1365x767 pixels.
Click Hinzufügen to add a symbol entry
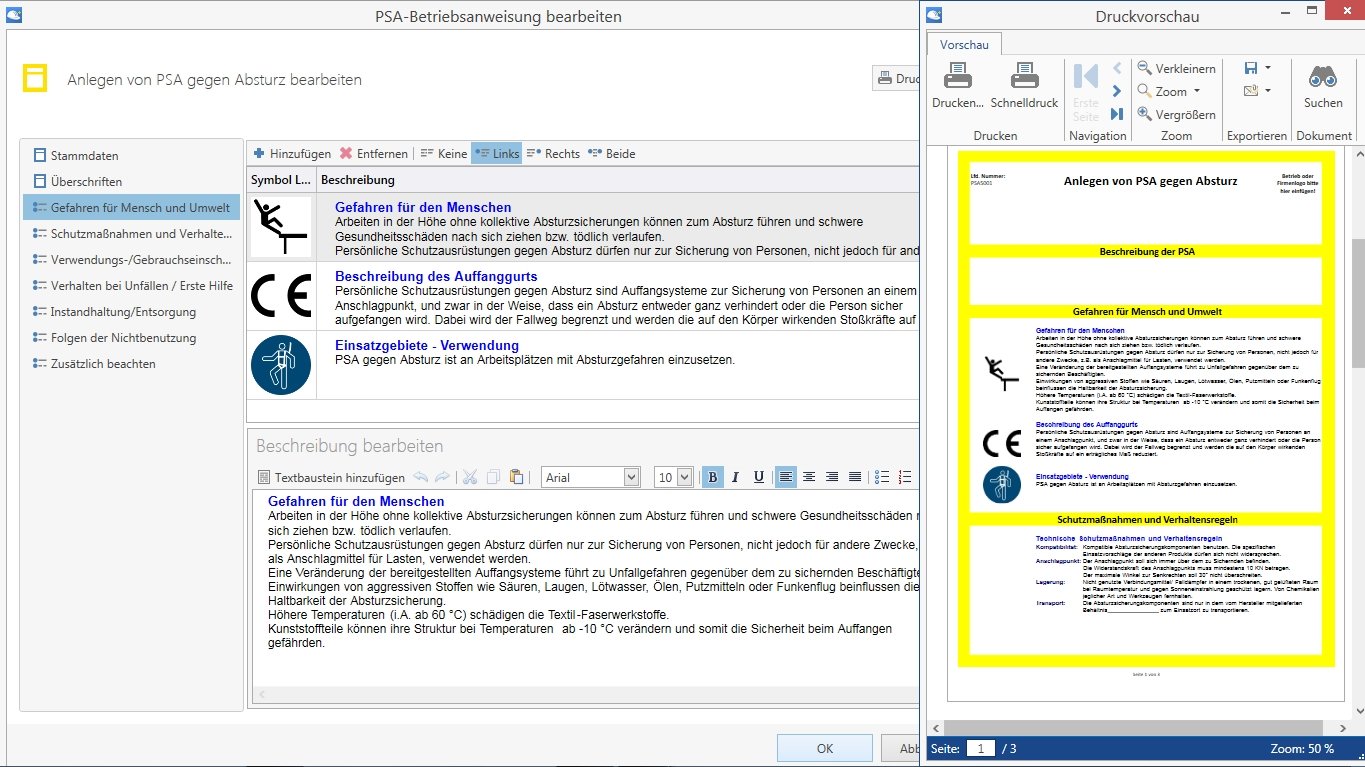[291, 153]
